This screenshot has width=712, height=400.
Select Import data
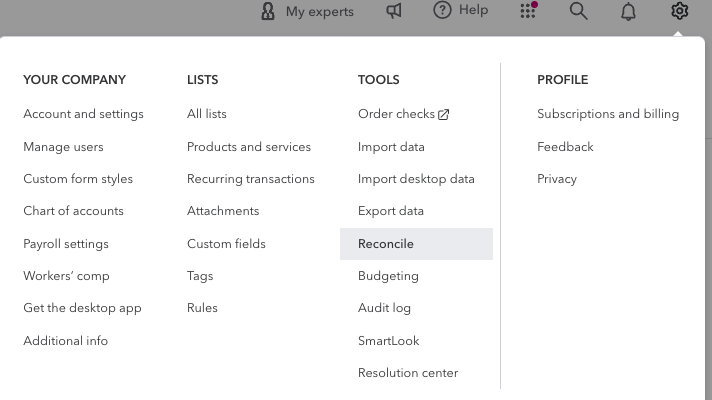point(391,147)
